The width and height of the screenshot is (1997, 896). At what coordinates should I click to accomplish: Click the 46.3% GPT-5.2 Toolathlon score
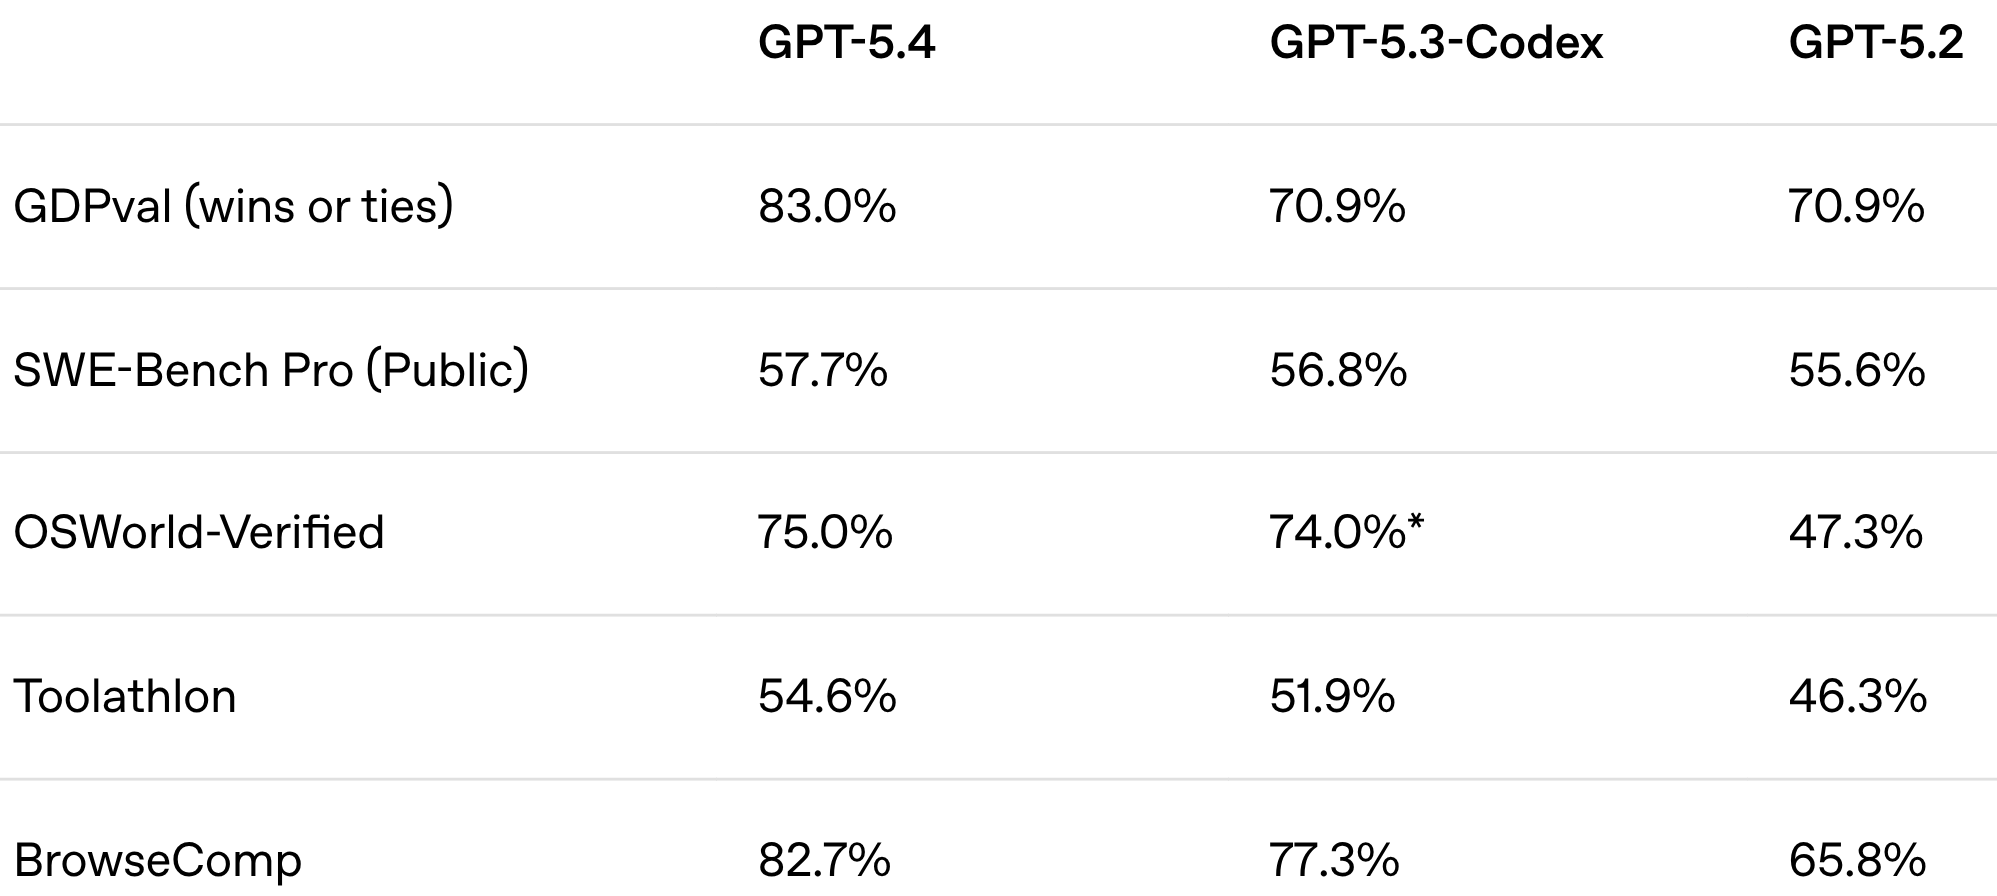click(x=1857, y=696)
